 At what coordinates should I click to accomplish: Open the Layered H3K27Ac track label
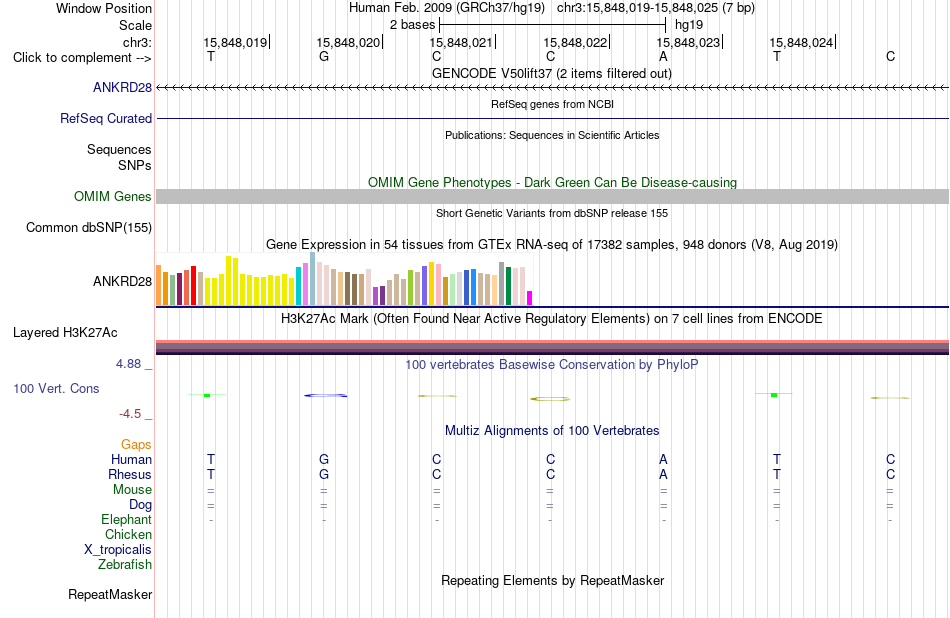click(65, 332)
